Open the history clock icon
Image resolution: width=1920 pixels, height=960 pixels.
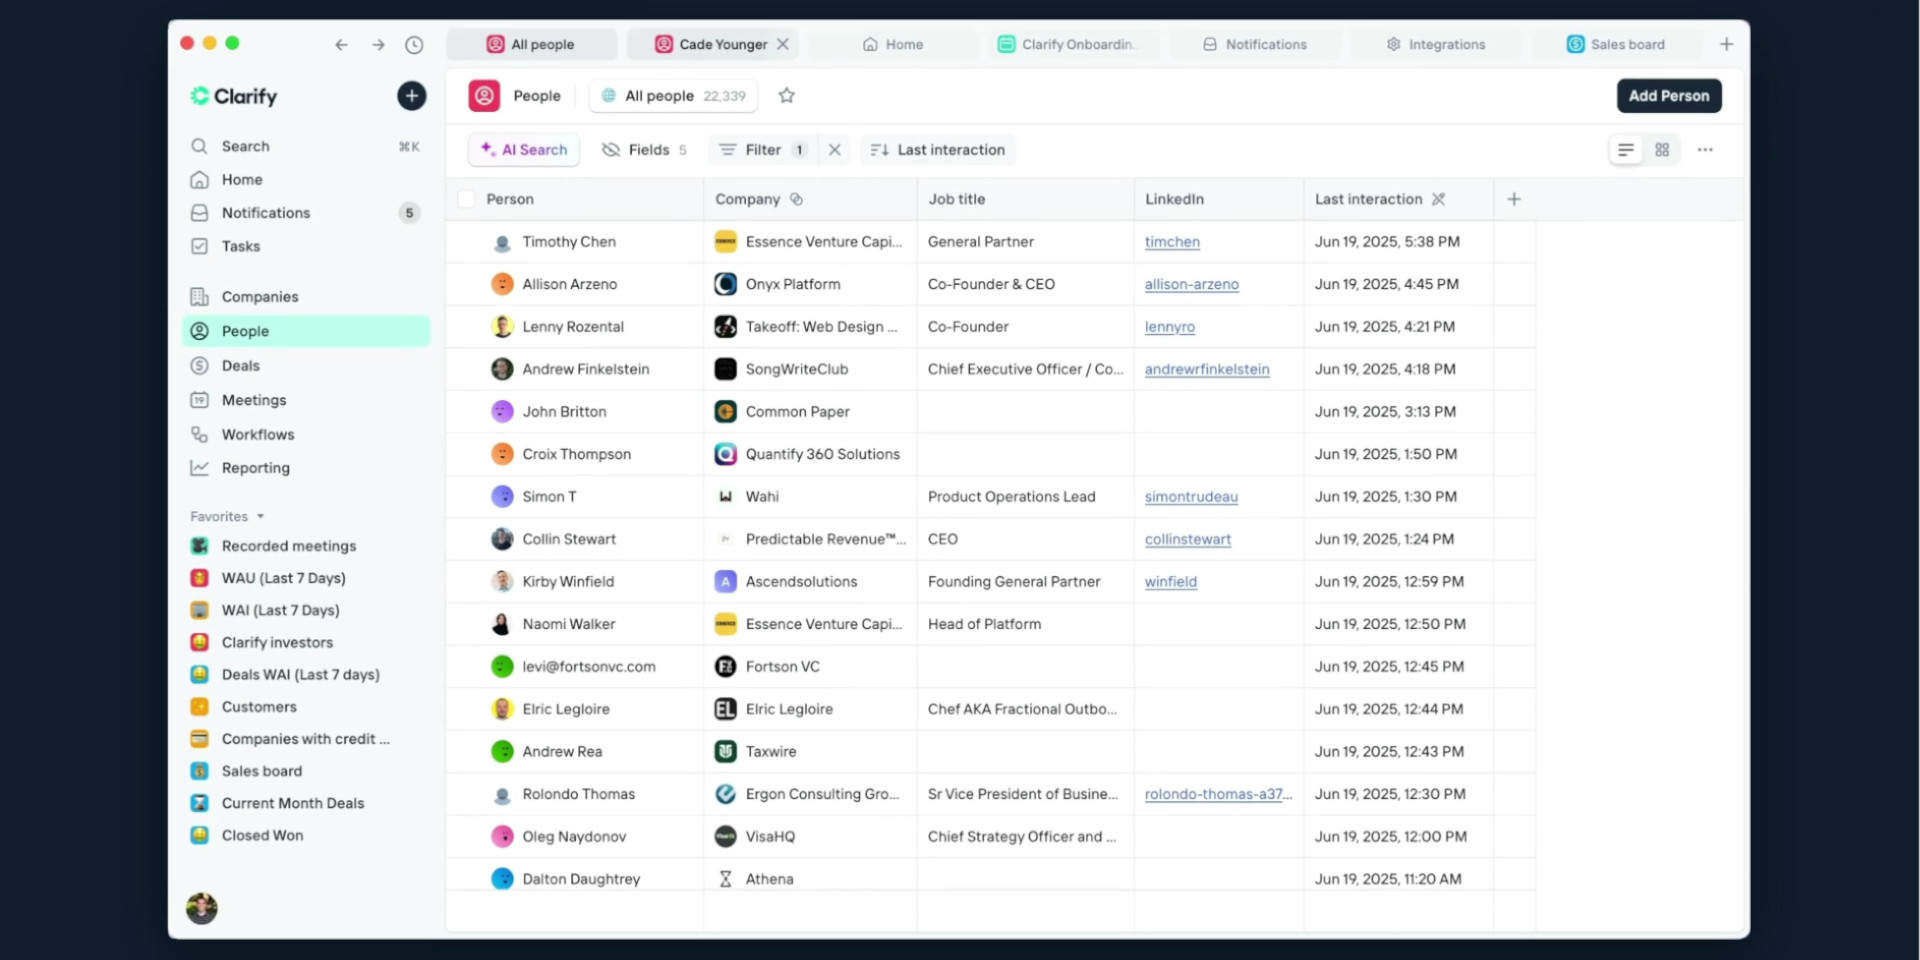click(x=414, y=45)
